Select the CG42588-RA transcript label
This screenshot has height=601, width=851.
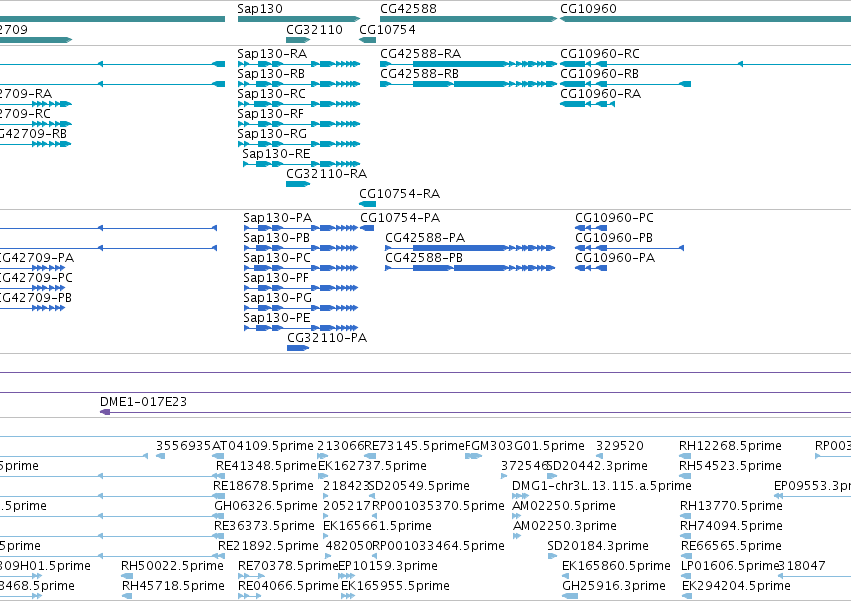(421, 54)
